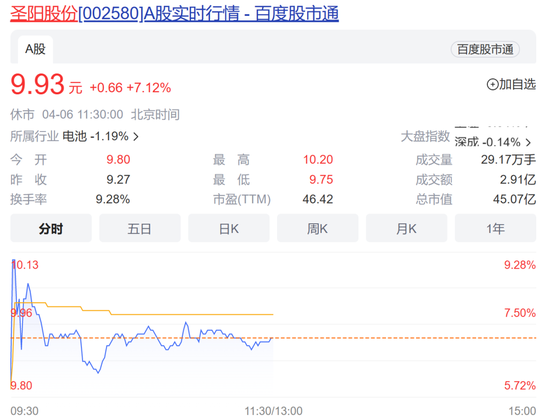Screen dimensions: 550x420
Task: Switch chart to 周K view
Action: [317, 229]
